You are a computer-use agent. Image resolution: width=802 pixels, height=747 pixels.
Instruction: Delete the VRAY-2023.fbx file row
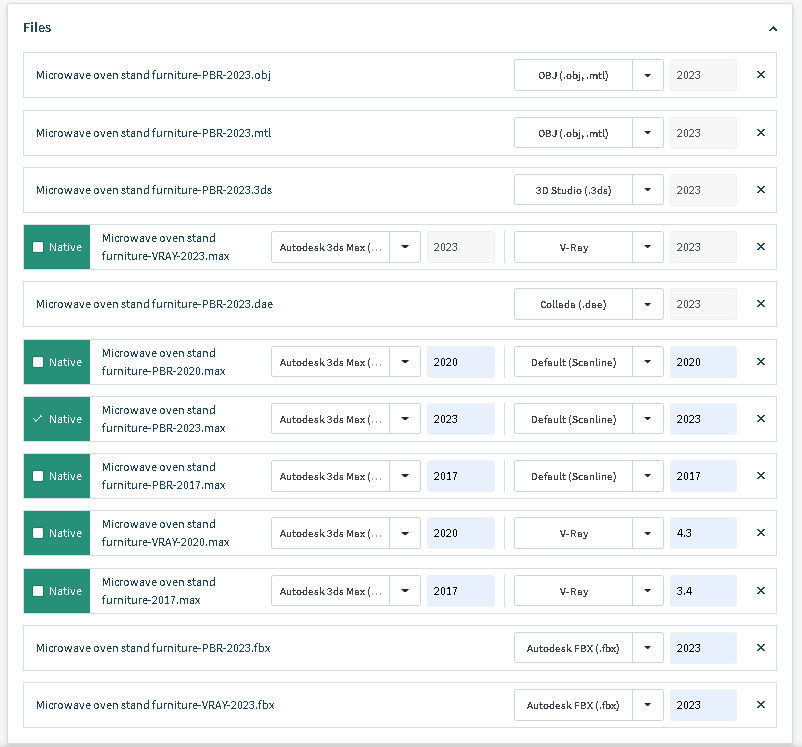[x=760, y=705]
